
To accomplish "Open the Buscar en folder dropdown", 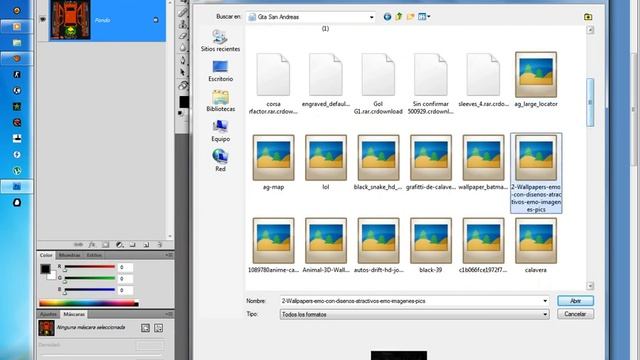I will tap(371, 17).
